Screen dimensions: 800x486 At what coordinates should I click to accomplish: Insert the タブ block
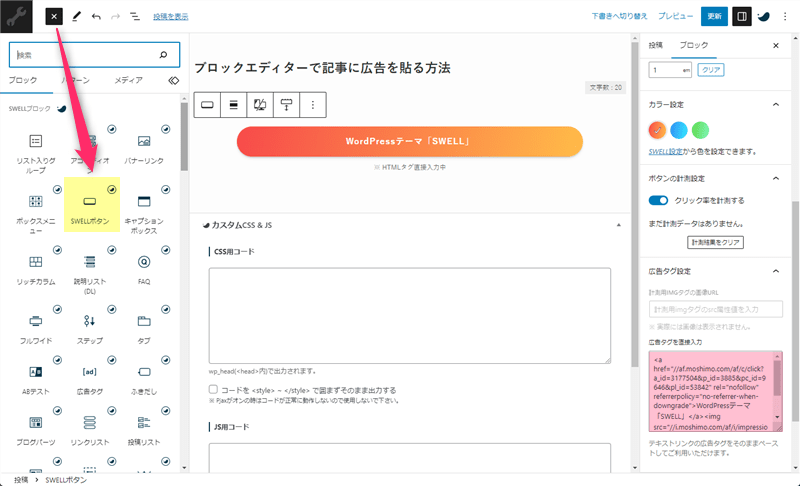pyautogui.click(x=144, y=328)
